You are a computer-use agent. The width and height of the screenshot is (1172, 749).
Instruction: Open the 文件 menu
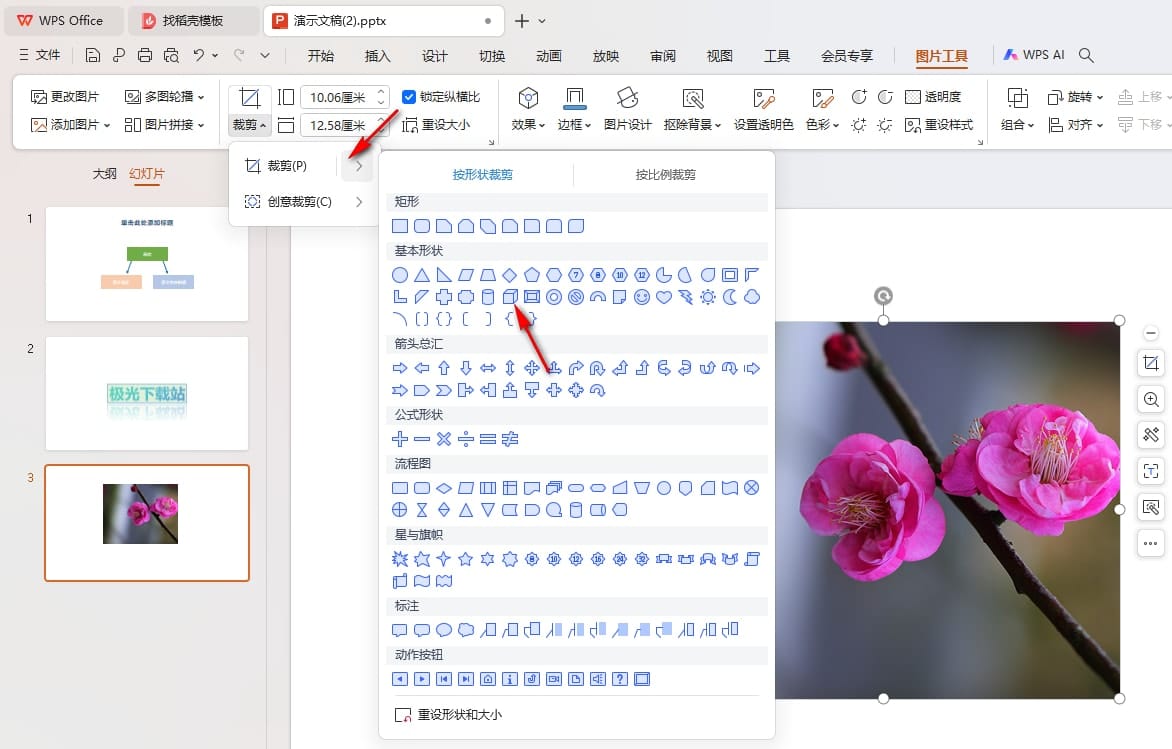tap(40, 55)
